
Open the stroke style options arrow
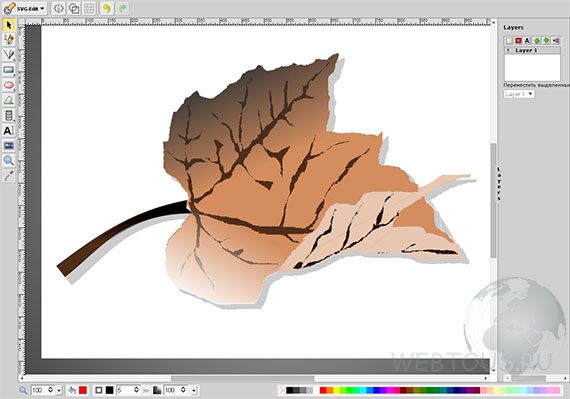pyautogui.click(x=145, y=391)
